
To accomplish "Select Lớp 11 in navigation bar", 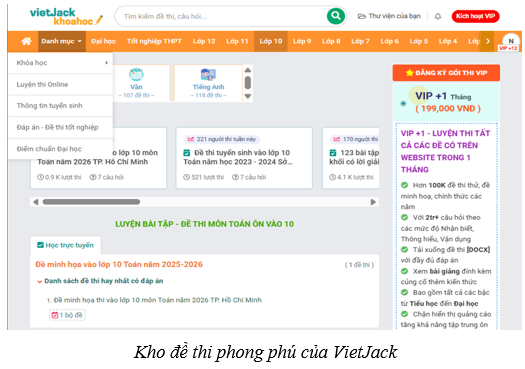I will 237,41.
